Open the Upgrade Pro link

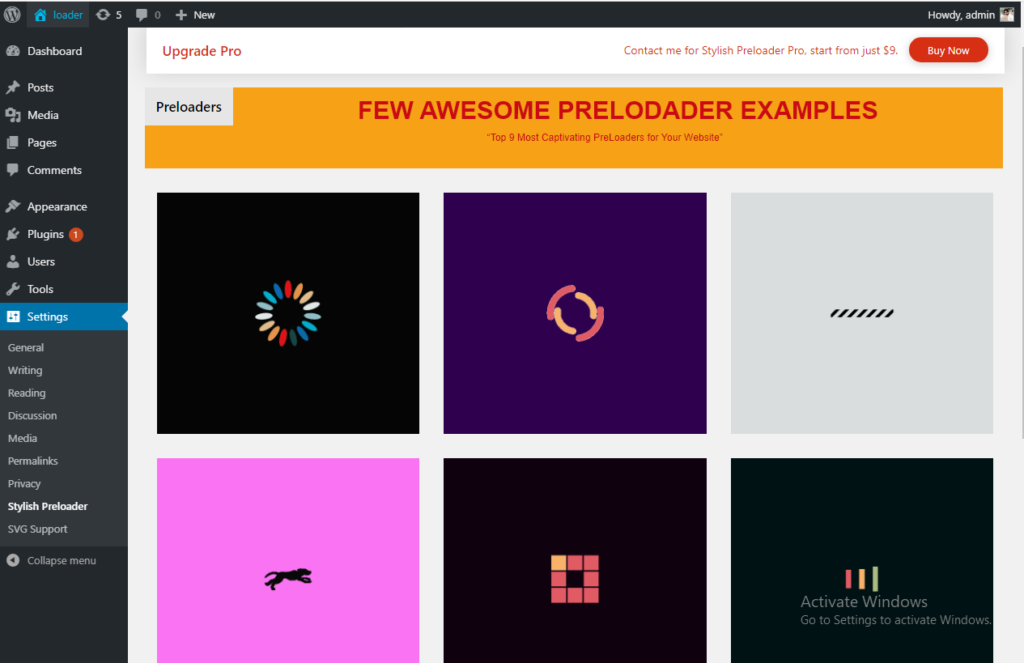point(201,50)
